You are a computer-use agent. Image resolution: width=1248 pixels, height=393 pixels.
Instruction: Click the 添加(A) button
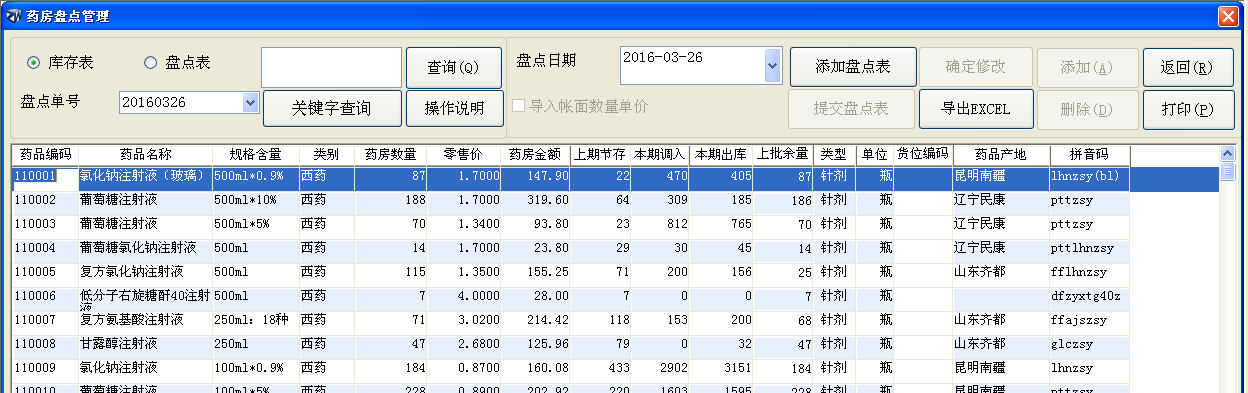coord(1088,67)
